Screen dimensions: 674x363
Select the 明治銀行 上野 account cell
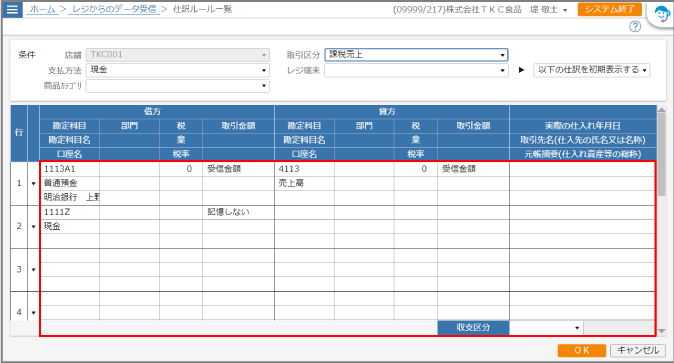pyautogui.click(x=70, y=197)
